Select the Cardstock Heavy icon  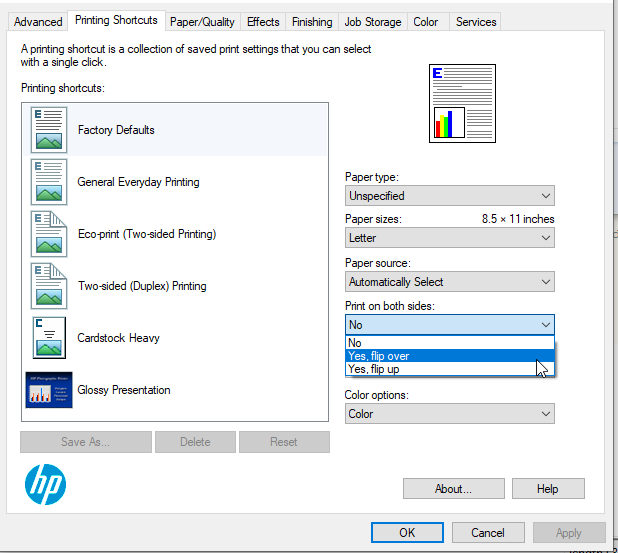tap(48, 338)
